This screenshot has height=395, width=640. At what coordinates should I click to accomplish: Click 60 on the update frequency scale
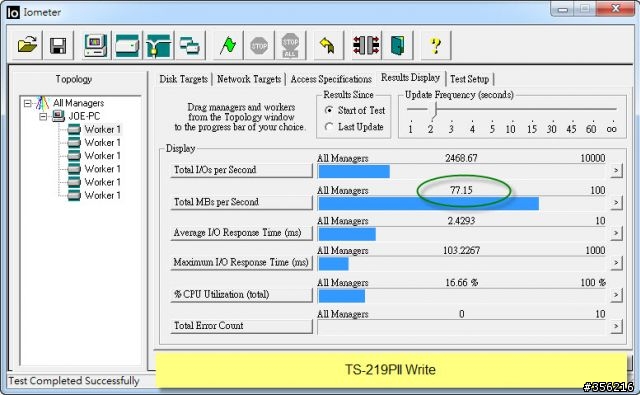point(591,129)
